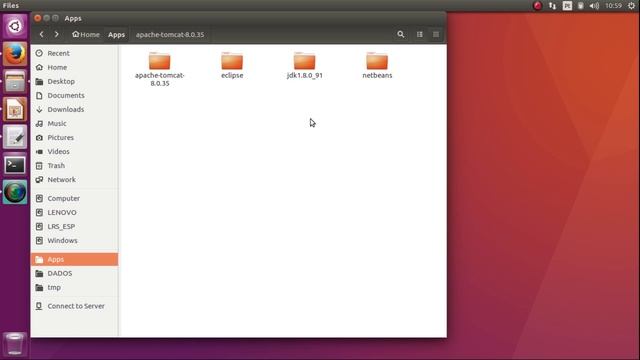
Task: Open the keyboard layout indicator
Action: [567, 5]
